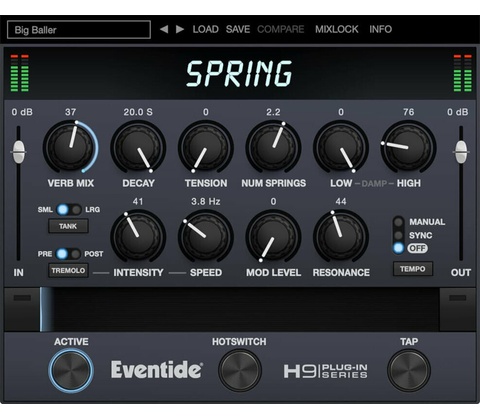This screenshot has width=480, height=420.
Task: Click the NUM SPRINGS knob
Action: coord(273,147)
